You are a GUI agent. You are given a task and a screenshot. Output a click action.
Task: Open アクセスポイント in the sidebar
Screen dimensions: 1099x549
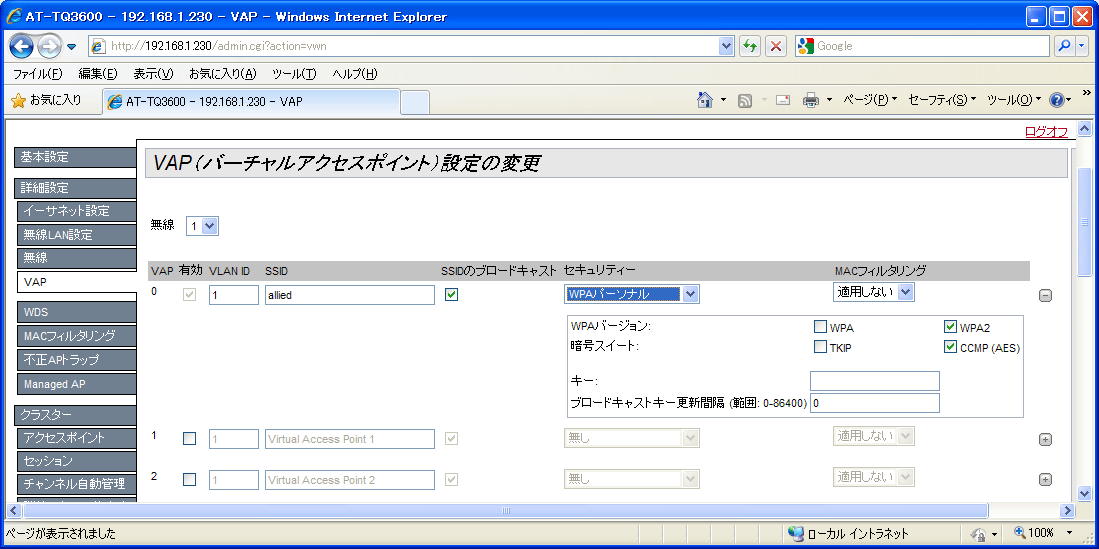(x=76, y=438)
